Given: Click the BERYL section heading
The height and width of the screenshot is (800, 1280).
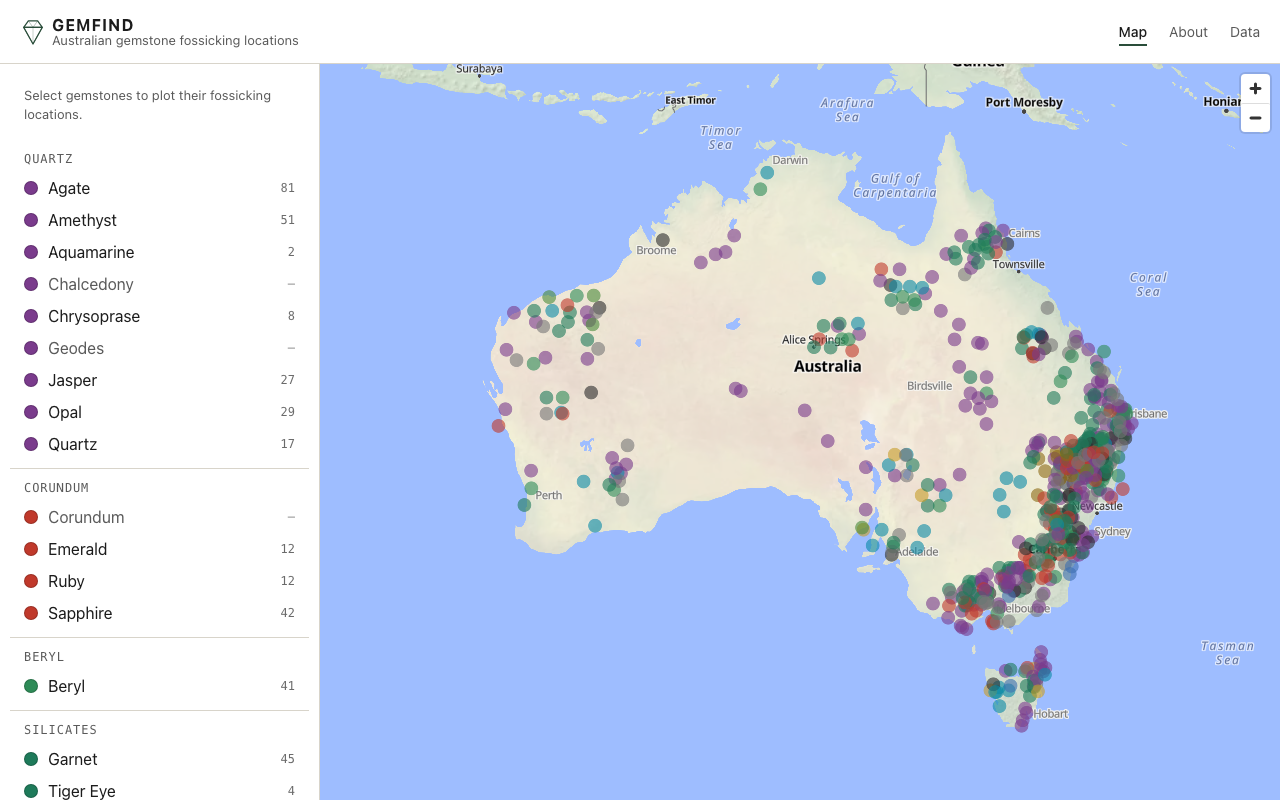Looking at the screenshot, I should 44,657.
